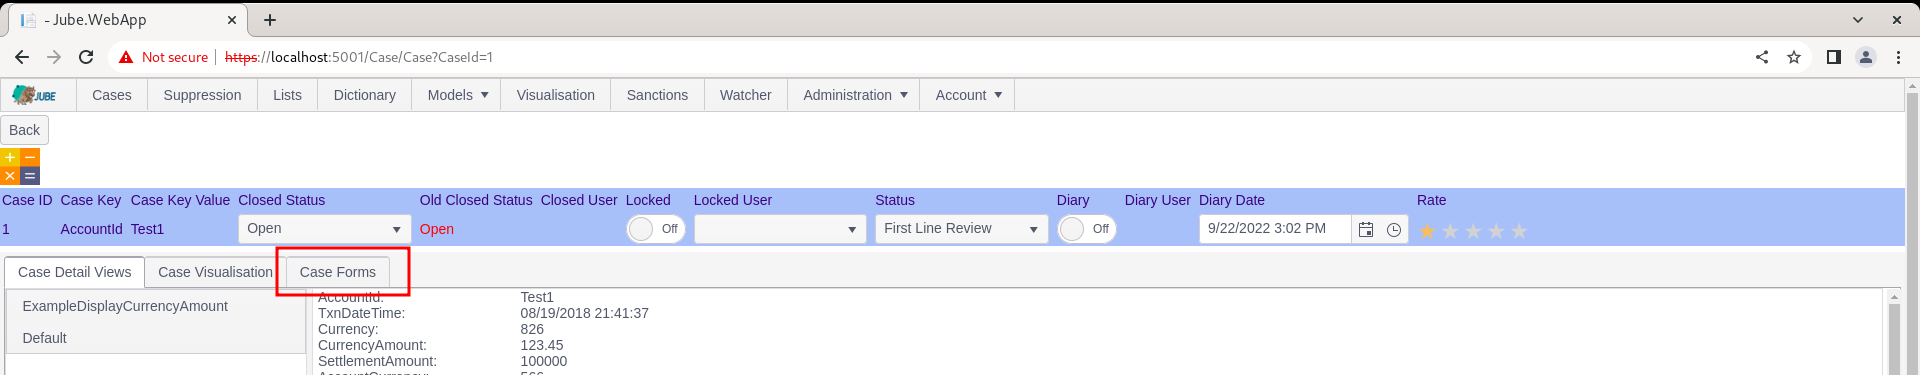Image resolution: width=1920 pixels, height=375 pixels.
Task: Click the Currency value 826
Action: (532, 329)
